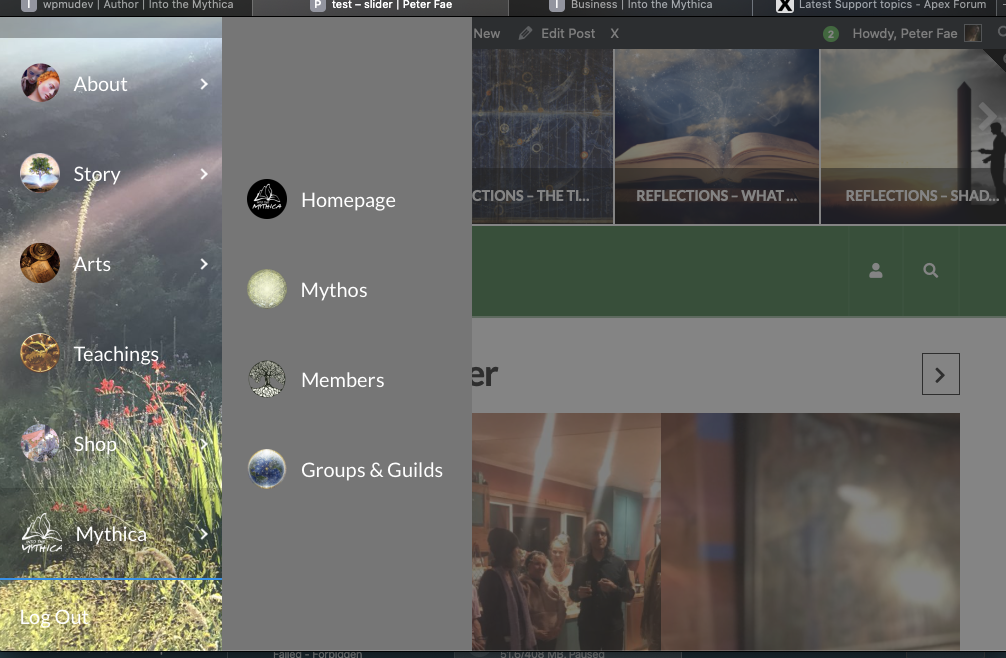Click the Arts round icon
This screenshot has width=1006, height=658.
click(x=40, y=263)
